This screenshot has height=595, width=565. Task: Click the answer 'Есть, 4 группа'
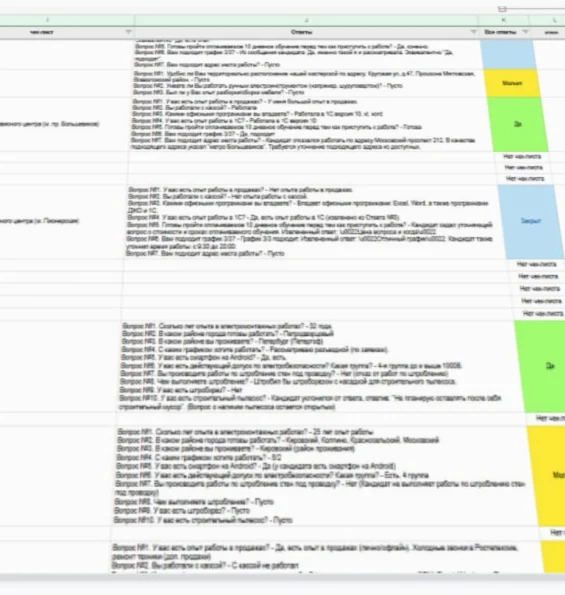click(406, 475)
